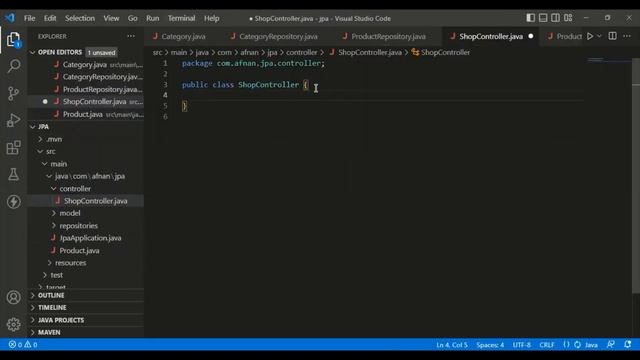Open the Run menu

pos(153,18)
